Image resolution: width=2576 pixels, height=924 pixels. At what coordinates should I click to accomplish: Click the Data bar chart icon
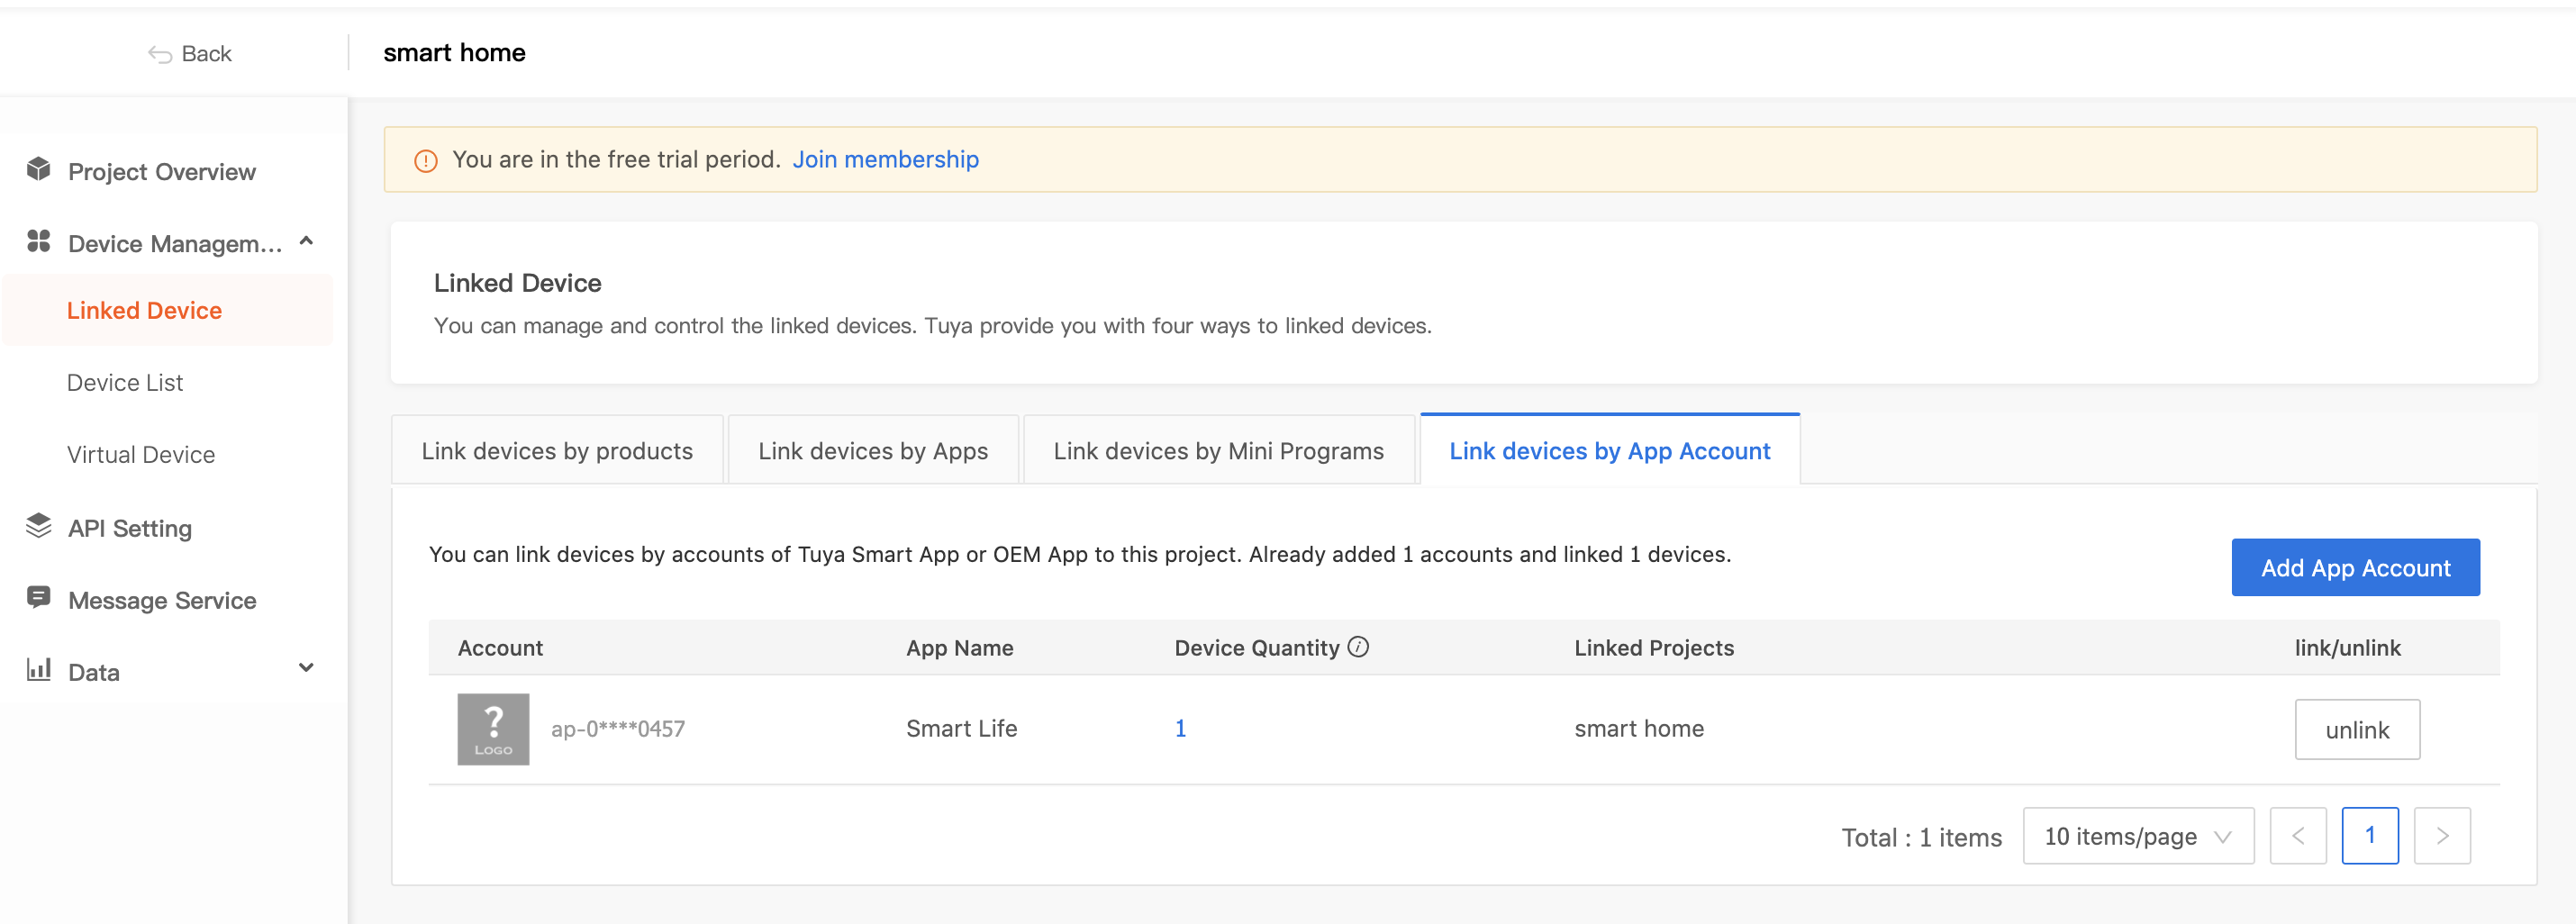[39, 670]
